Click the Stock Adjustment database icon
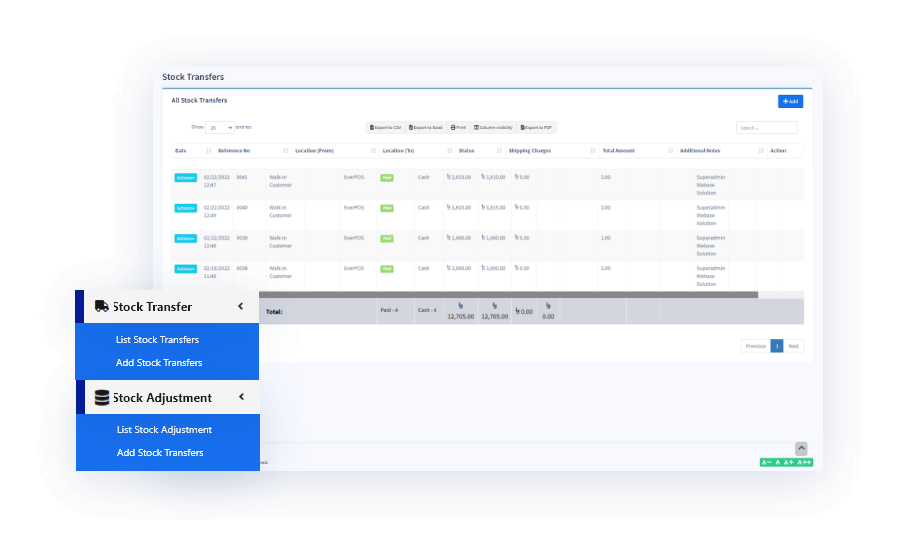 pyautogui.click(x=101, y=398)
